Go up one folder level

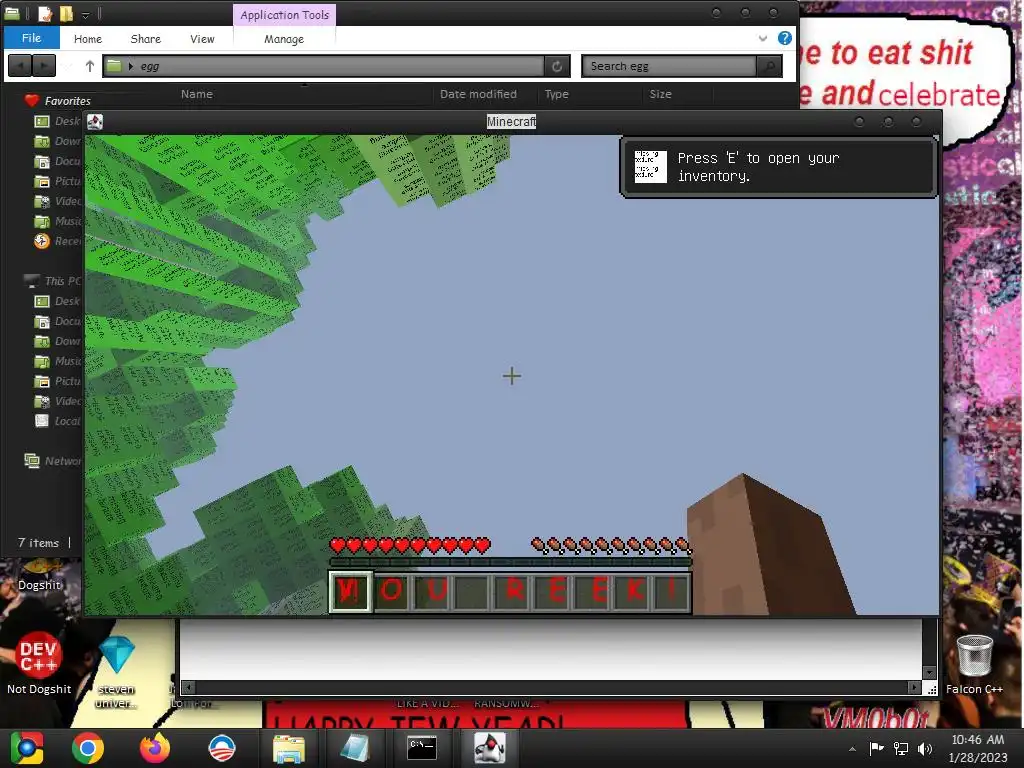coord(89,65)
